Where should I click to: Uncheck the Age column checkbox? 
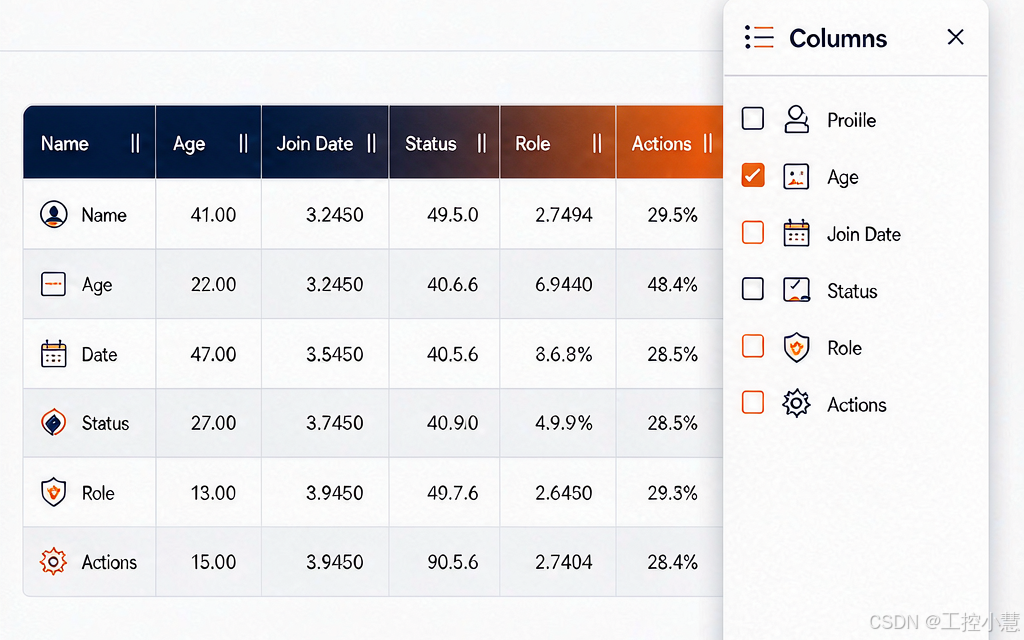click(753, 175)
